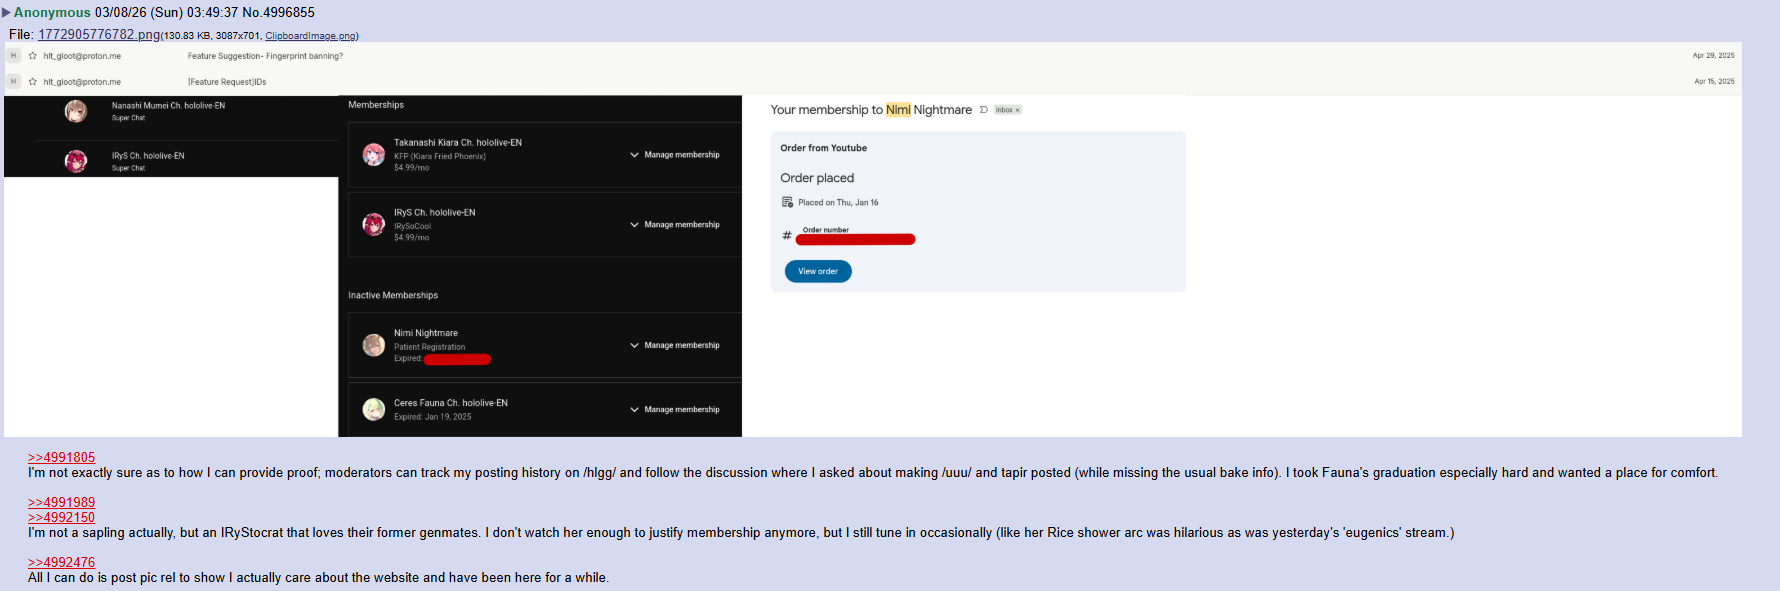This screenshot has width=1780, height=591.
Task: Click the IRySoCool tier name
Action: click(x=412, y=226)
